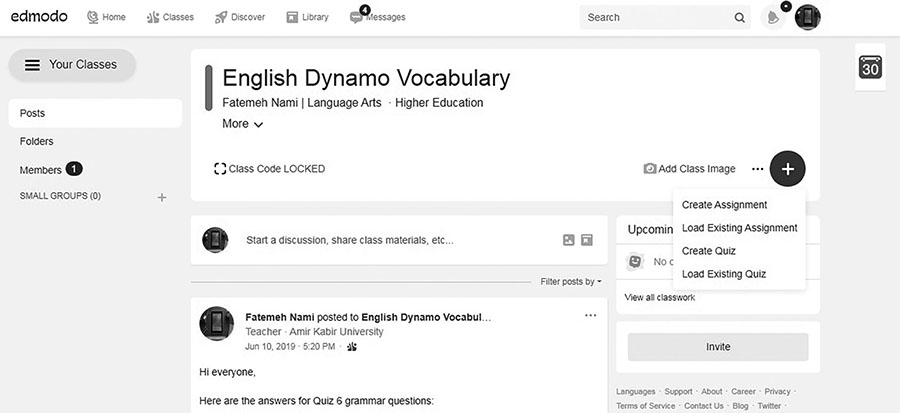This screenshot has height=413, width=900.
Task: Click the round plus create button
Action: pos(788,169)
